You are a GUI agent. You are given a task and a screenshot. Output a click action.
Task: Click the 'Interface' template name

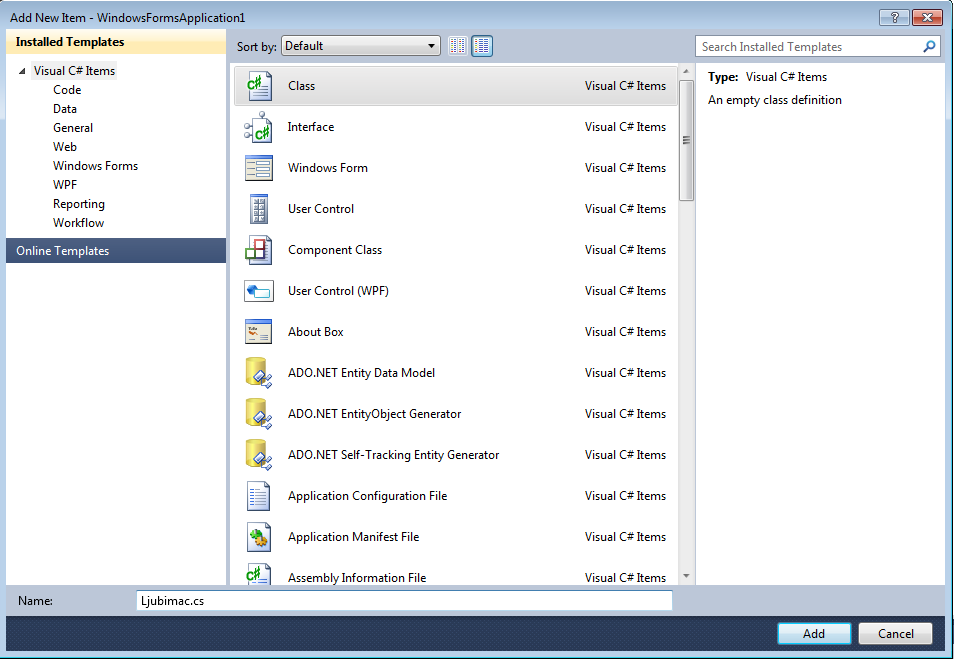[x=311, y=127]
